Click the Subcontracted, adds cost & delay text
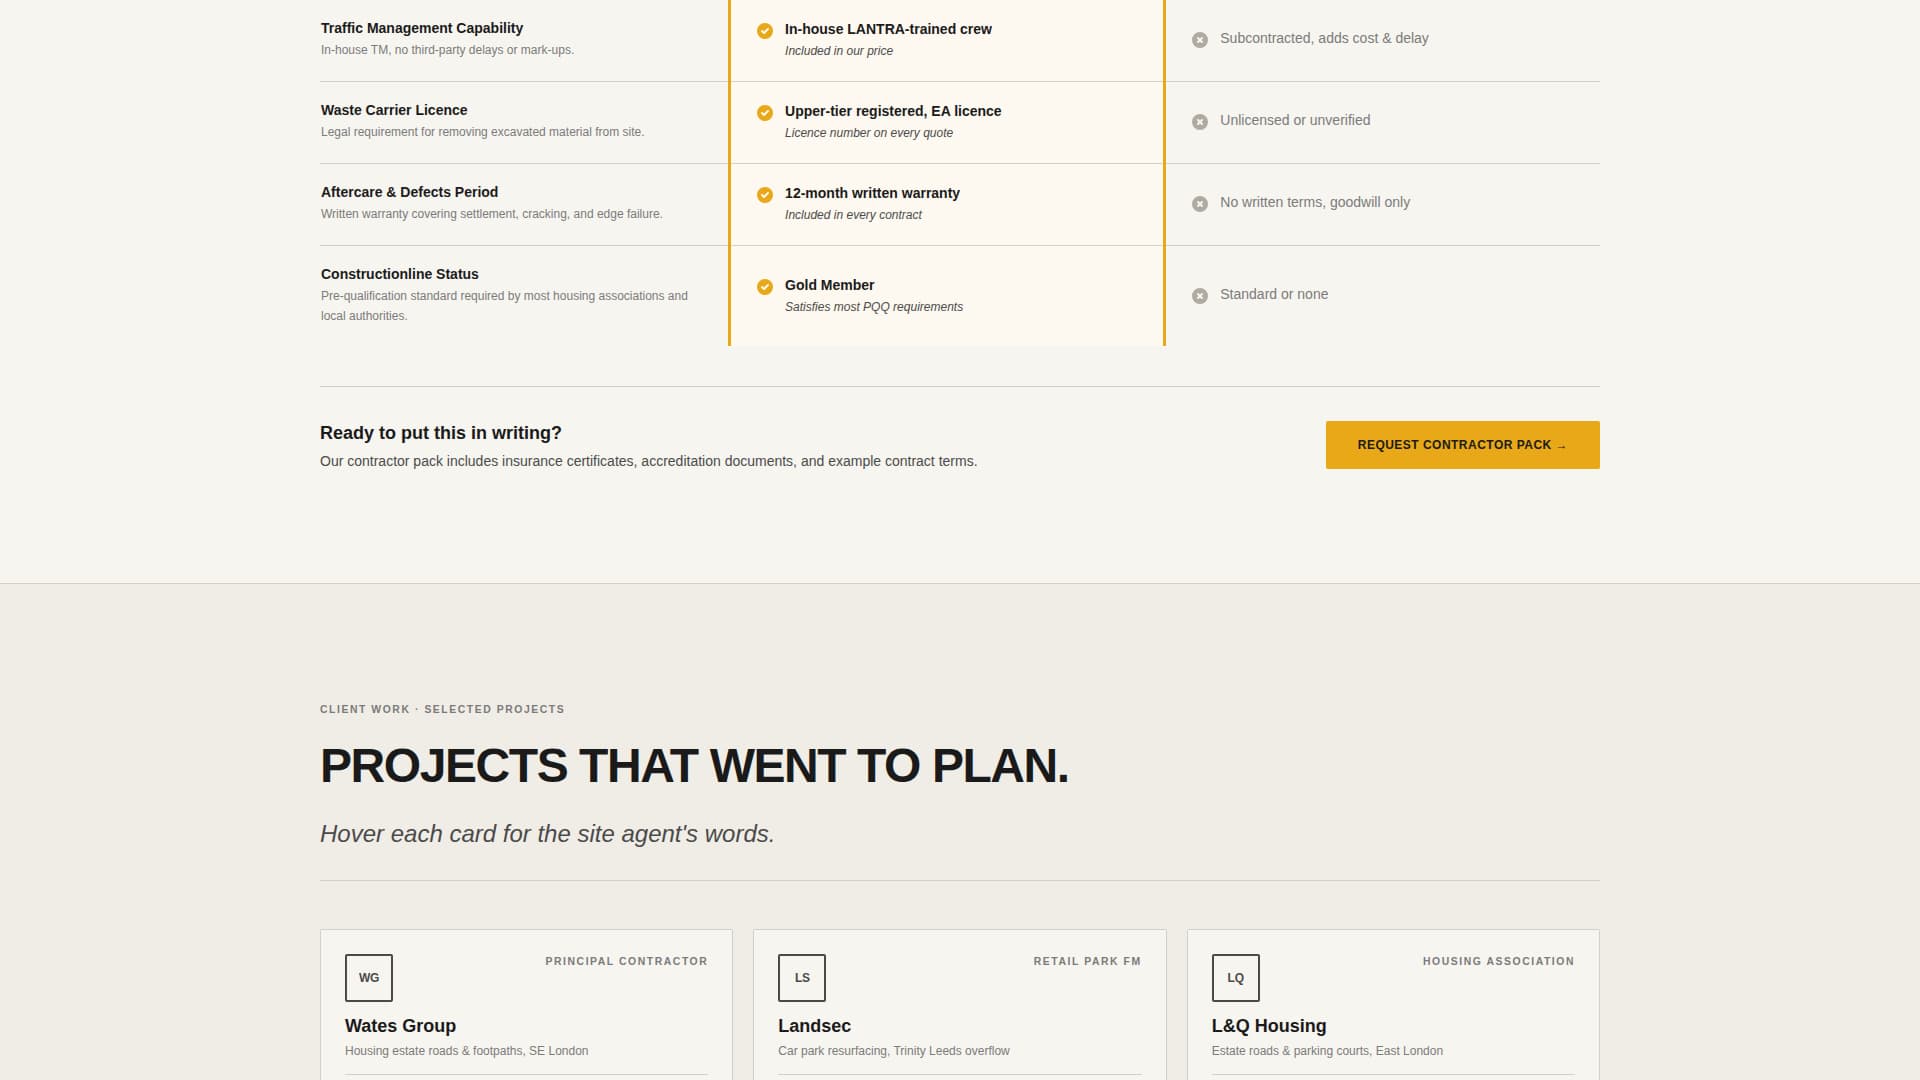Viewport: 1920px width, 1080px height. [1324, 38]
